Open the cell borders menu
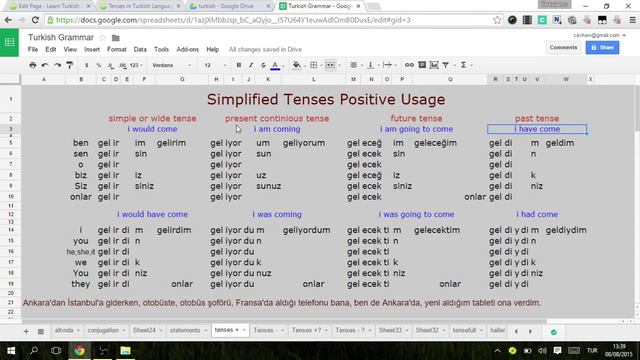 click(313, 65)
